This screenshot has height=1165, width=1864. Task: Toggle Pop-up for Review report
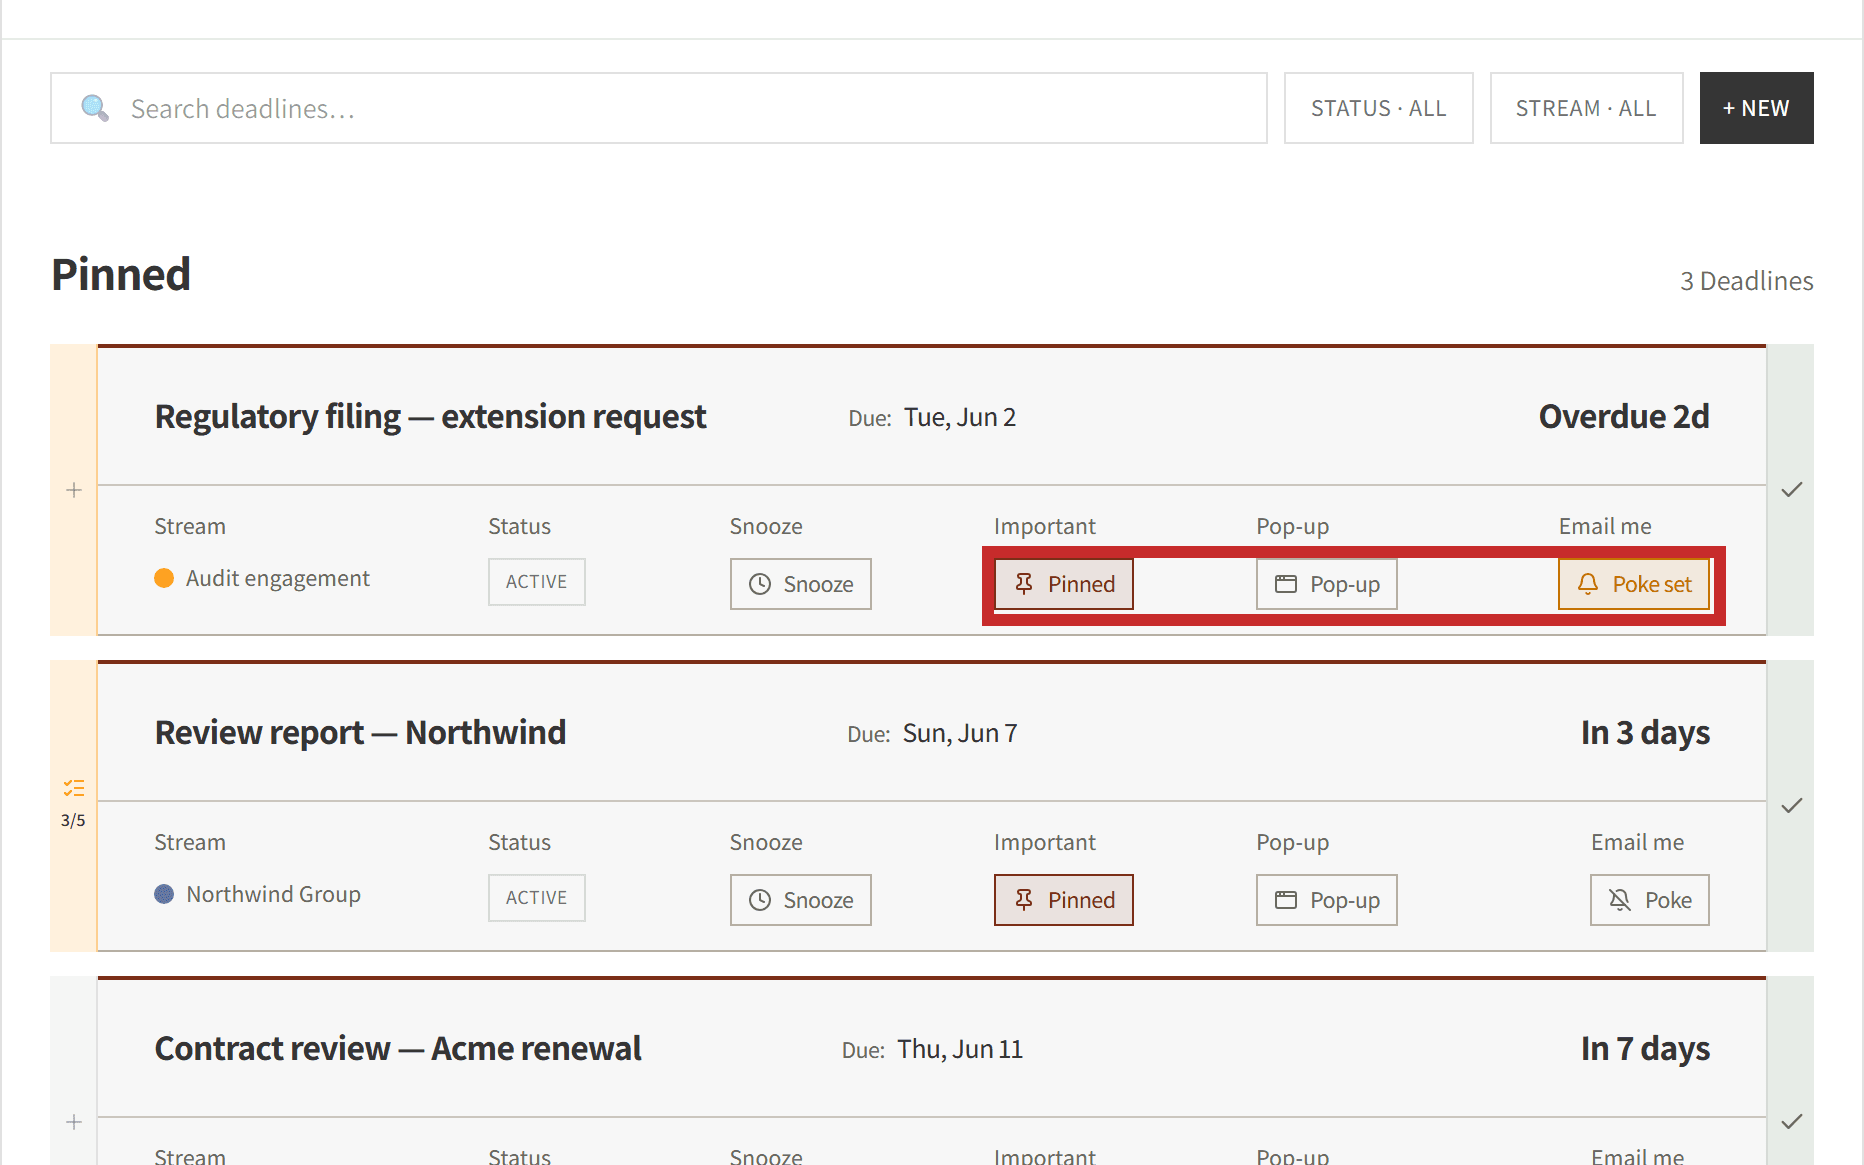point(1326,900)
